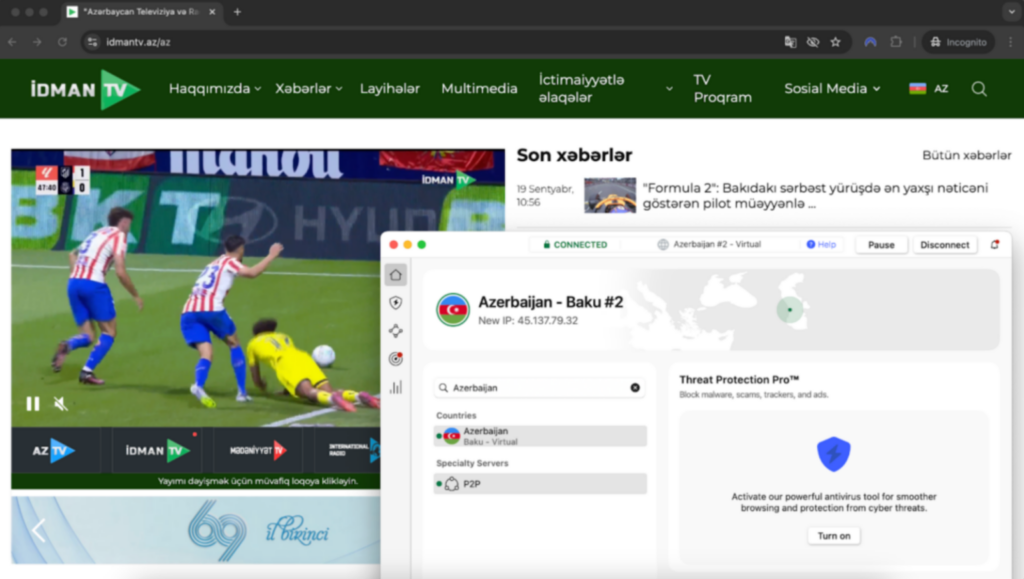
Task: Reload the idmantv.az page
Action: [62, 42]
